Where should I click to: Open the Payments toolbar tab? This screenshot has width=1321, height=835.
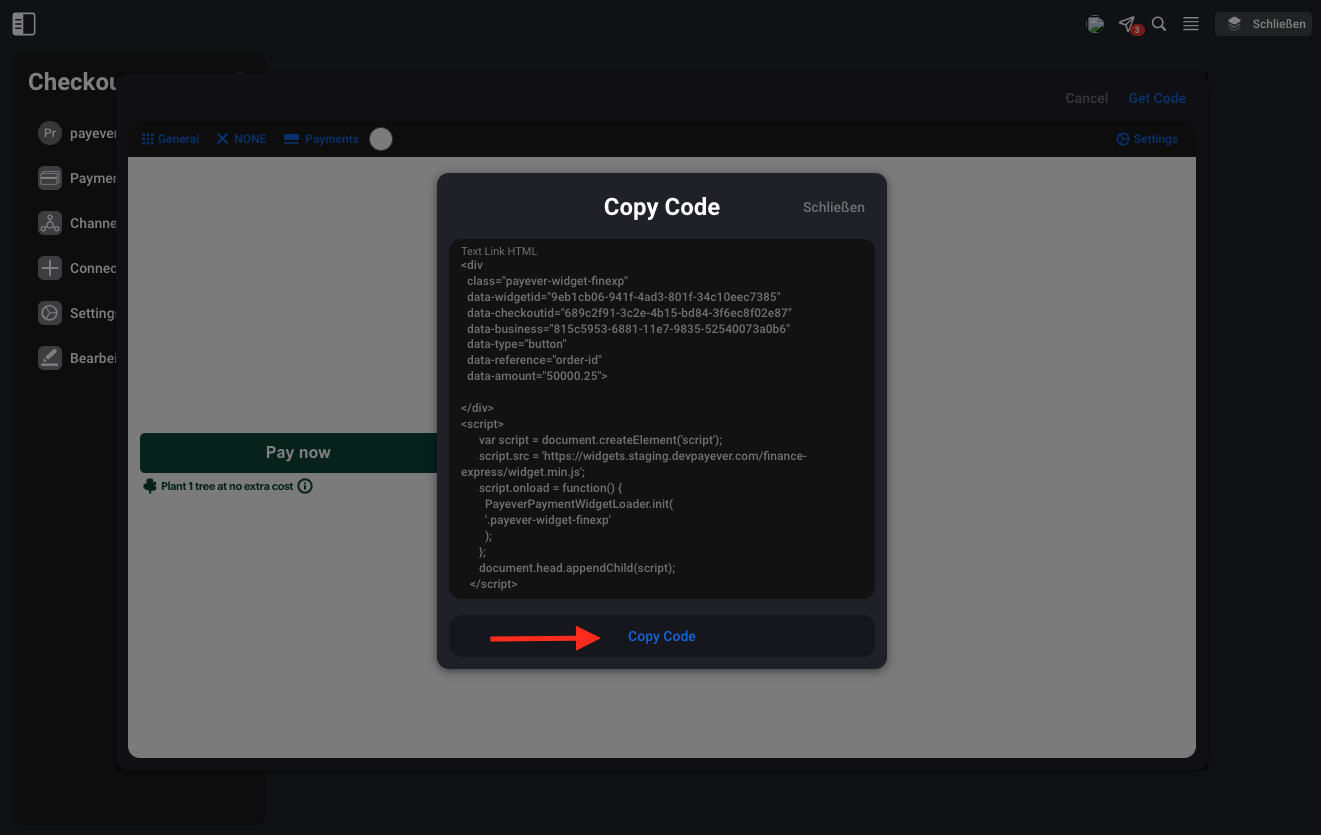coord(321,139)
